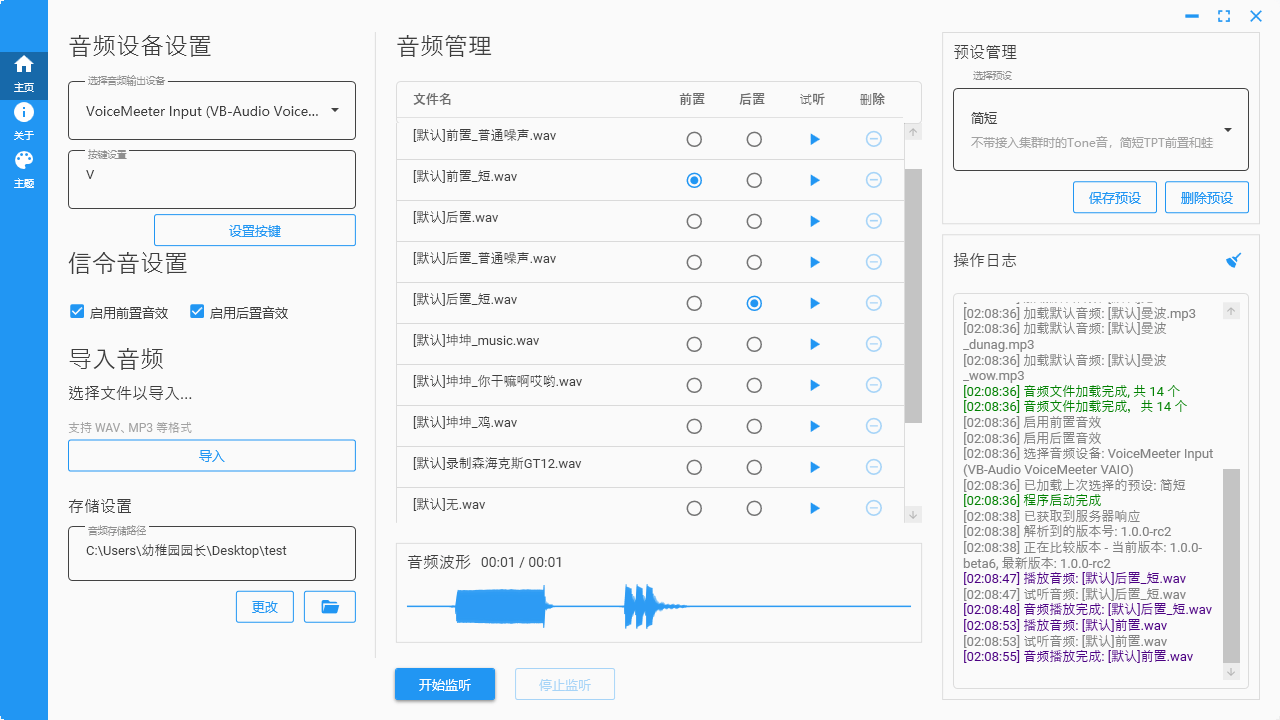Image resolution: width=1280 pixels, height=720 pixels.
Task: Preview play [默认]坤坤_你干嘛啊哎哟.wav
Action: (814, 385)
